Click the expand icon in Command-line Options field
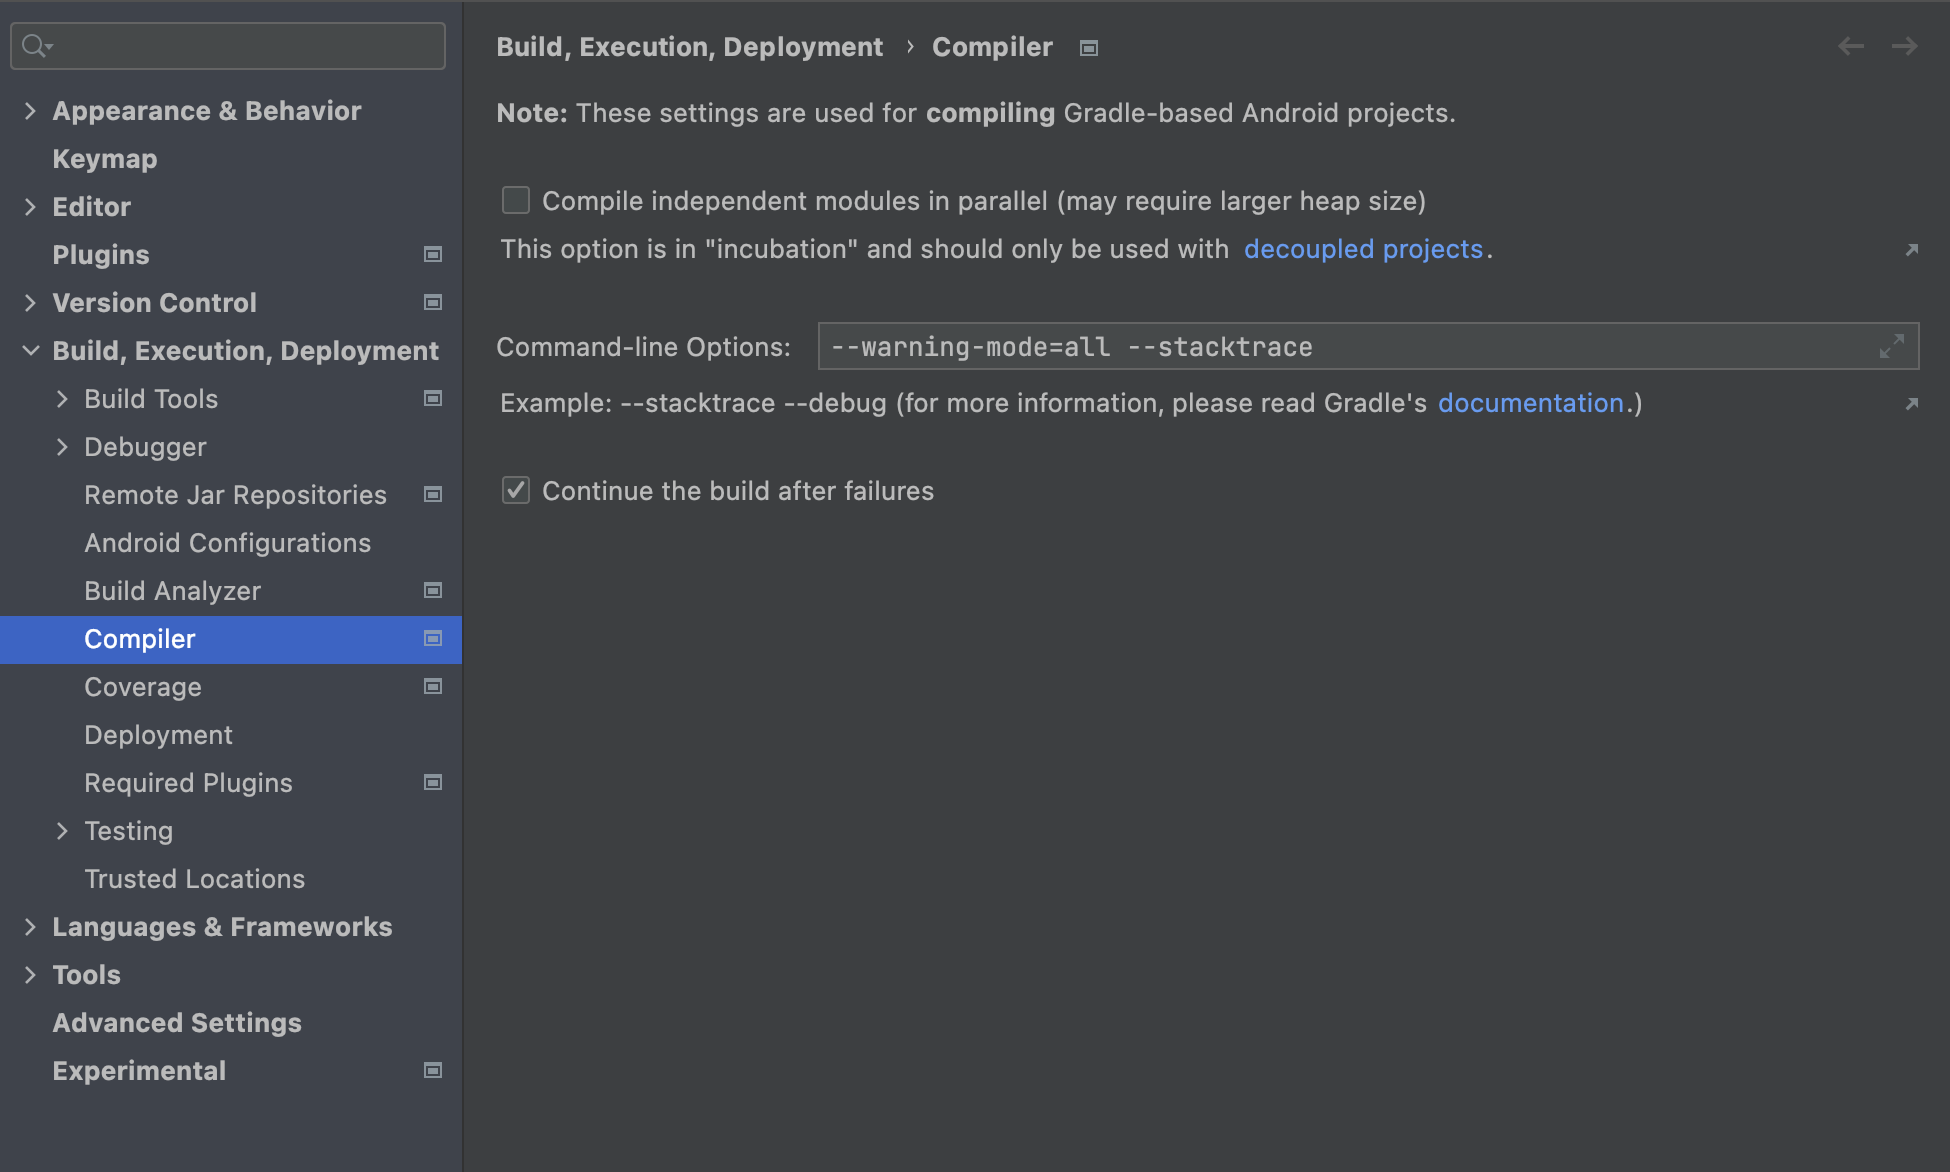 click(1891, 347)
